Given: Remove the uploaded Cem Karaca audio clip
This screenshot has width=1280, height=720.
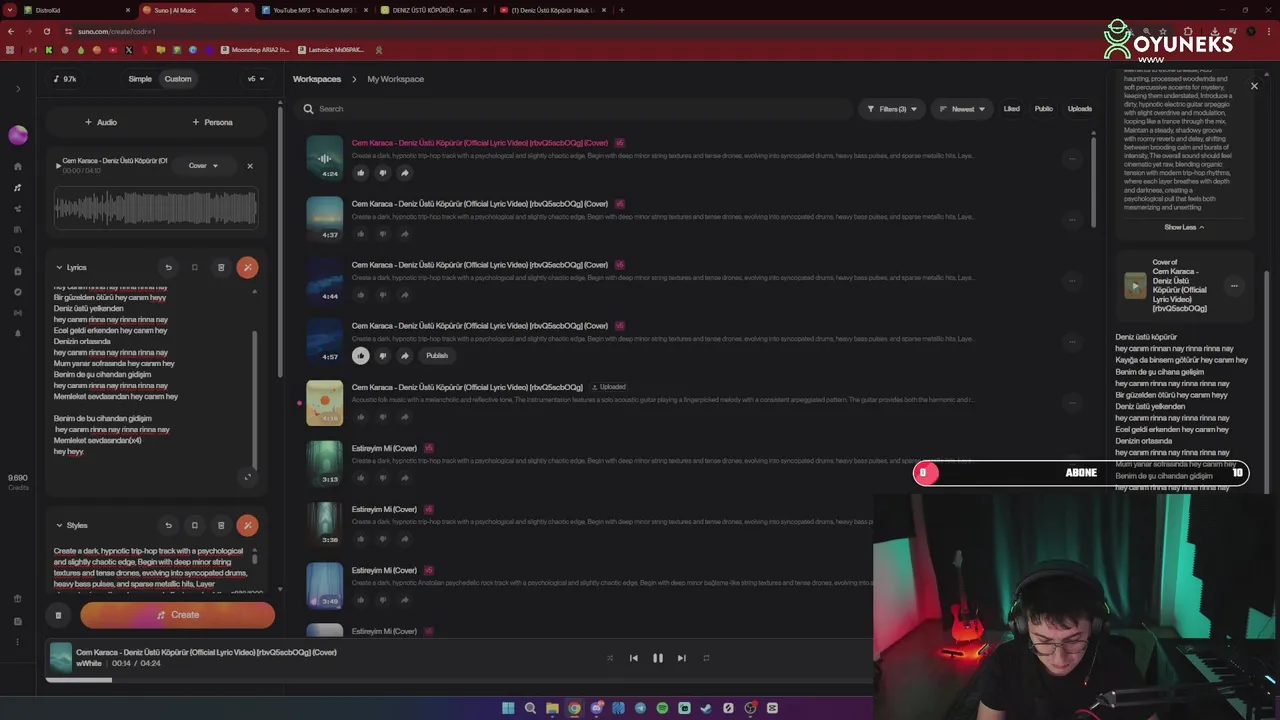Looking at the screenshot, I should point(250,166).
